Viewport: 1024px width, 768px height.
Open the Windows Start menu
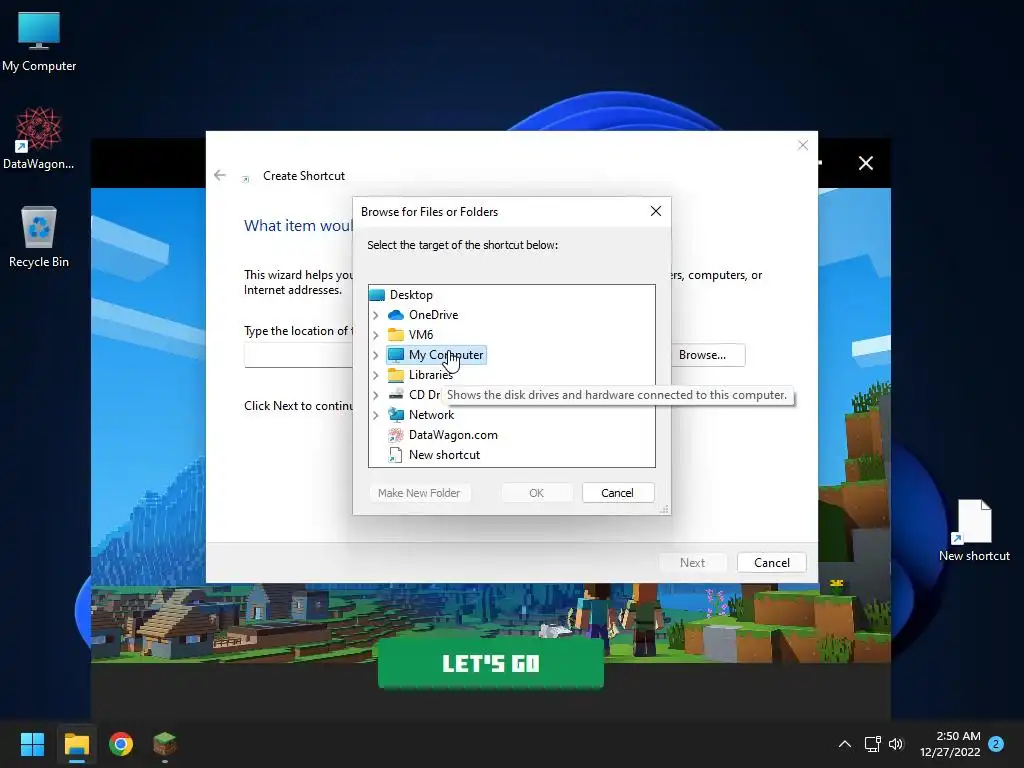[x=32, y=744]
